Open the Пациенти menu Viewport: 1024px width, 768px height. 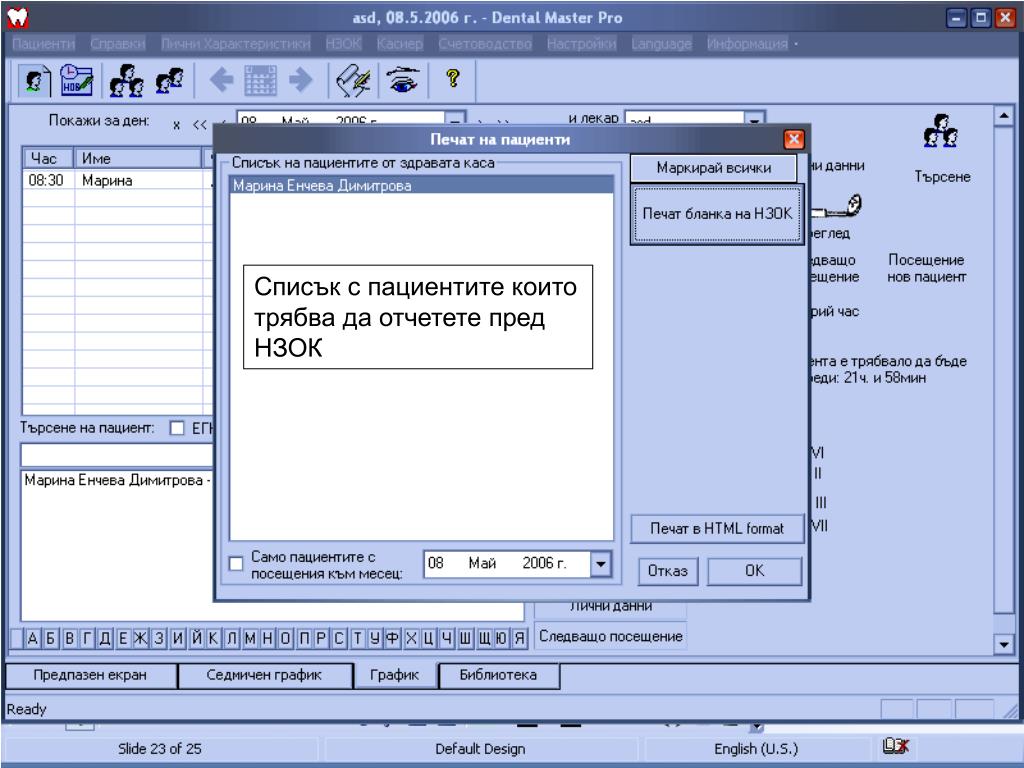(44, 44)
